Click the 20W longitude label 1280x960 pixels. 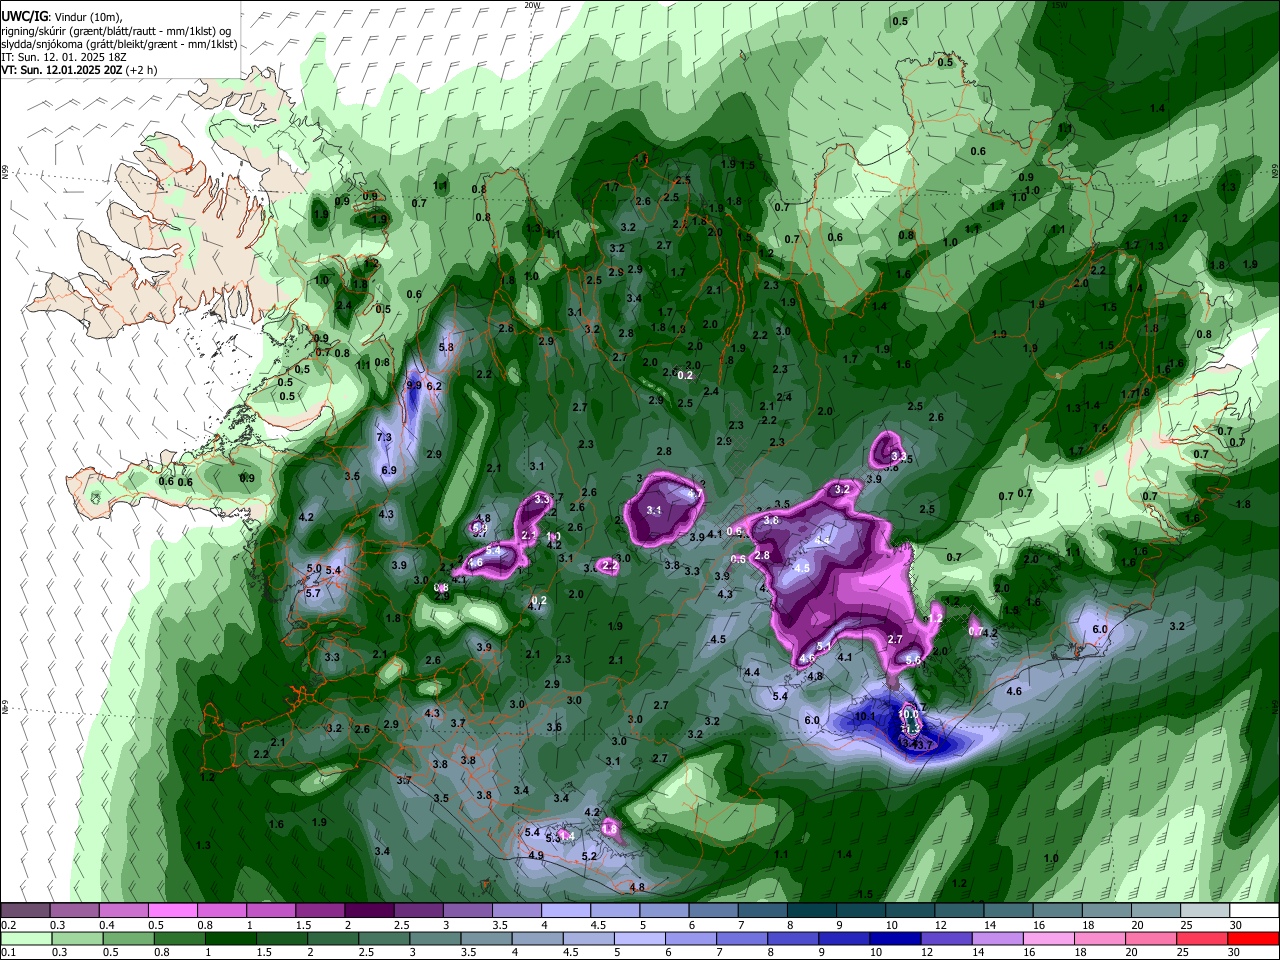pyautogui.click(x=532, y=5)
